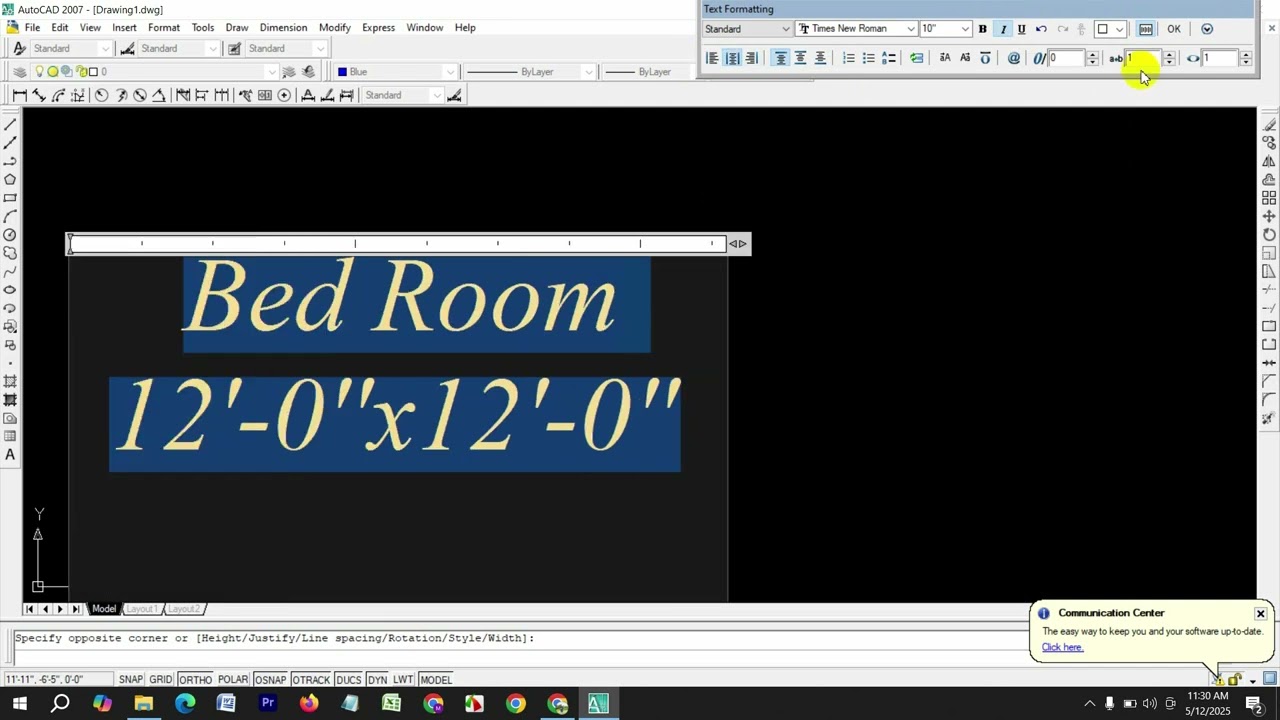Image resolution: width=1280 pixels, height=720 pixels.
Task: Open the Dimension menu
Action: coord(283,27)
